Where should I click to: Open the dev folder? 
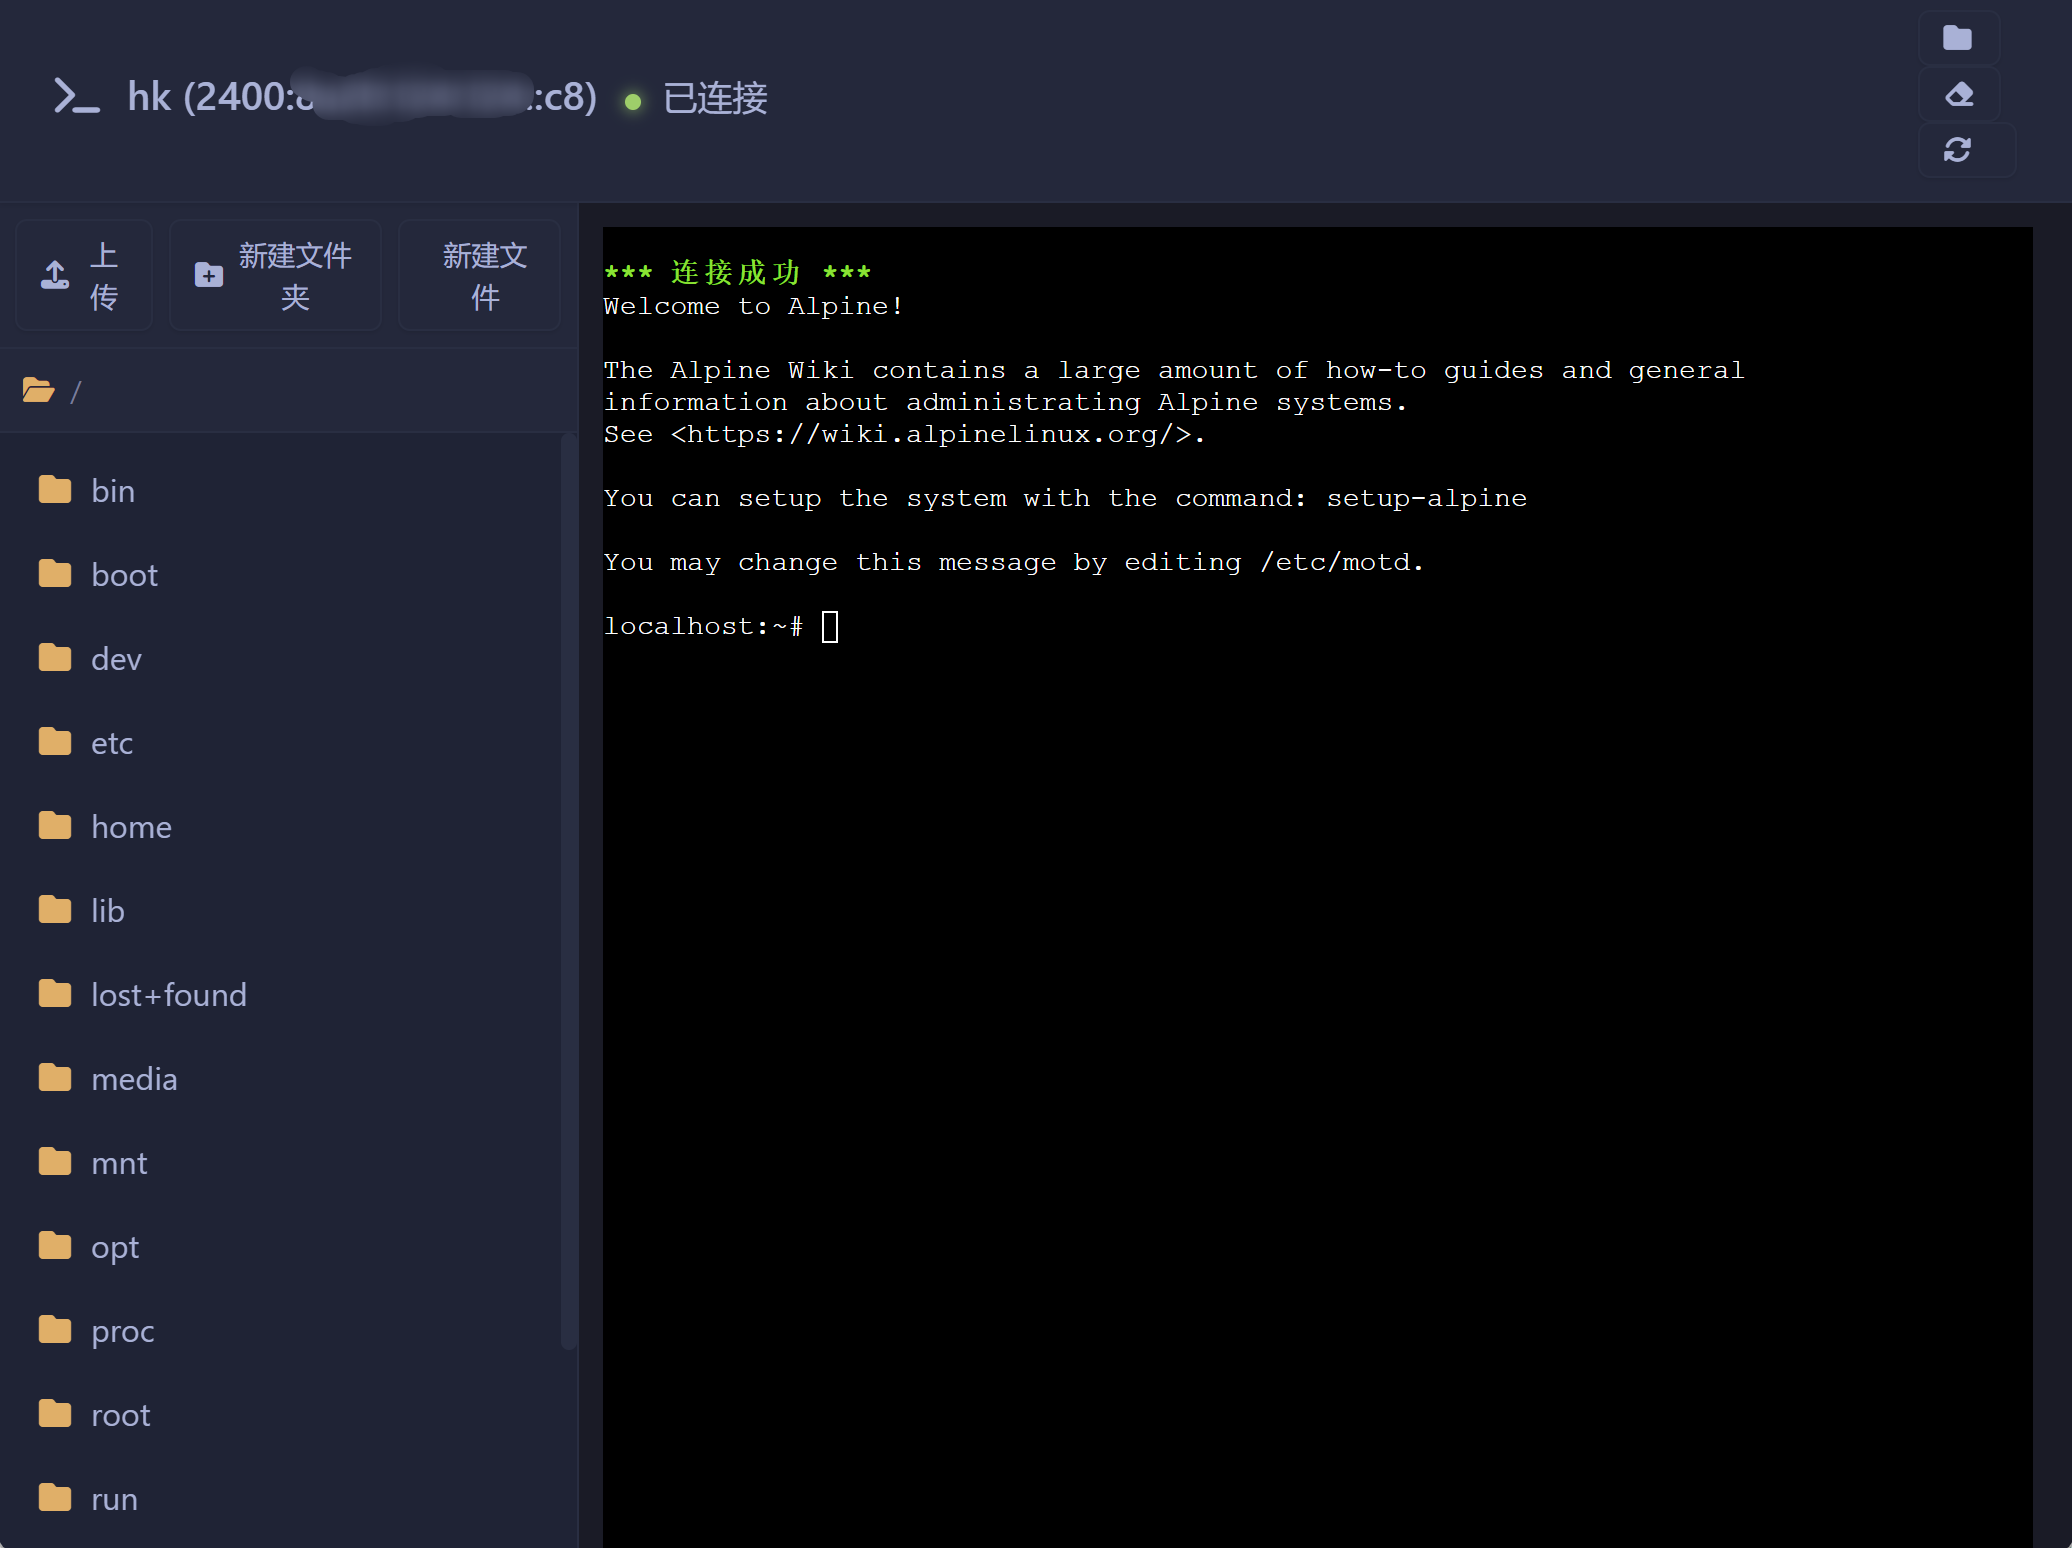280,658
